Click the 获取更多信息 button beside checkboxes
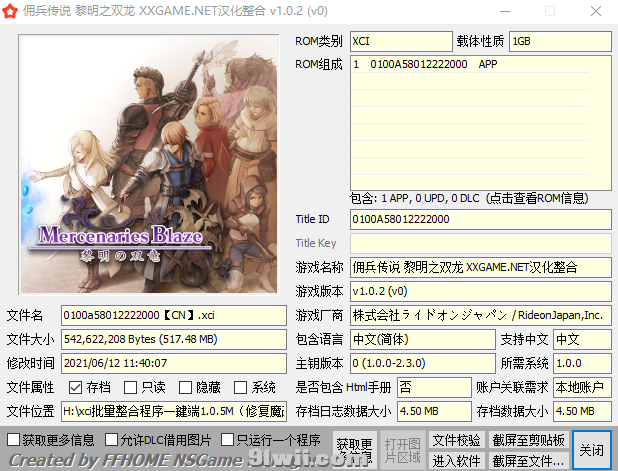618x471 pixels. (354, 450)
